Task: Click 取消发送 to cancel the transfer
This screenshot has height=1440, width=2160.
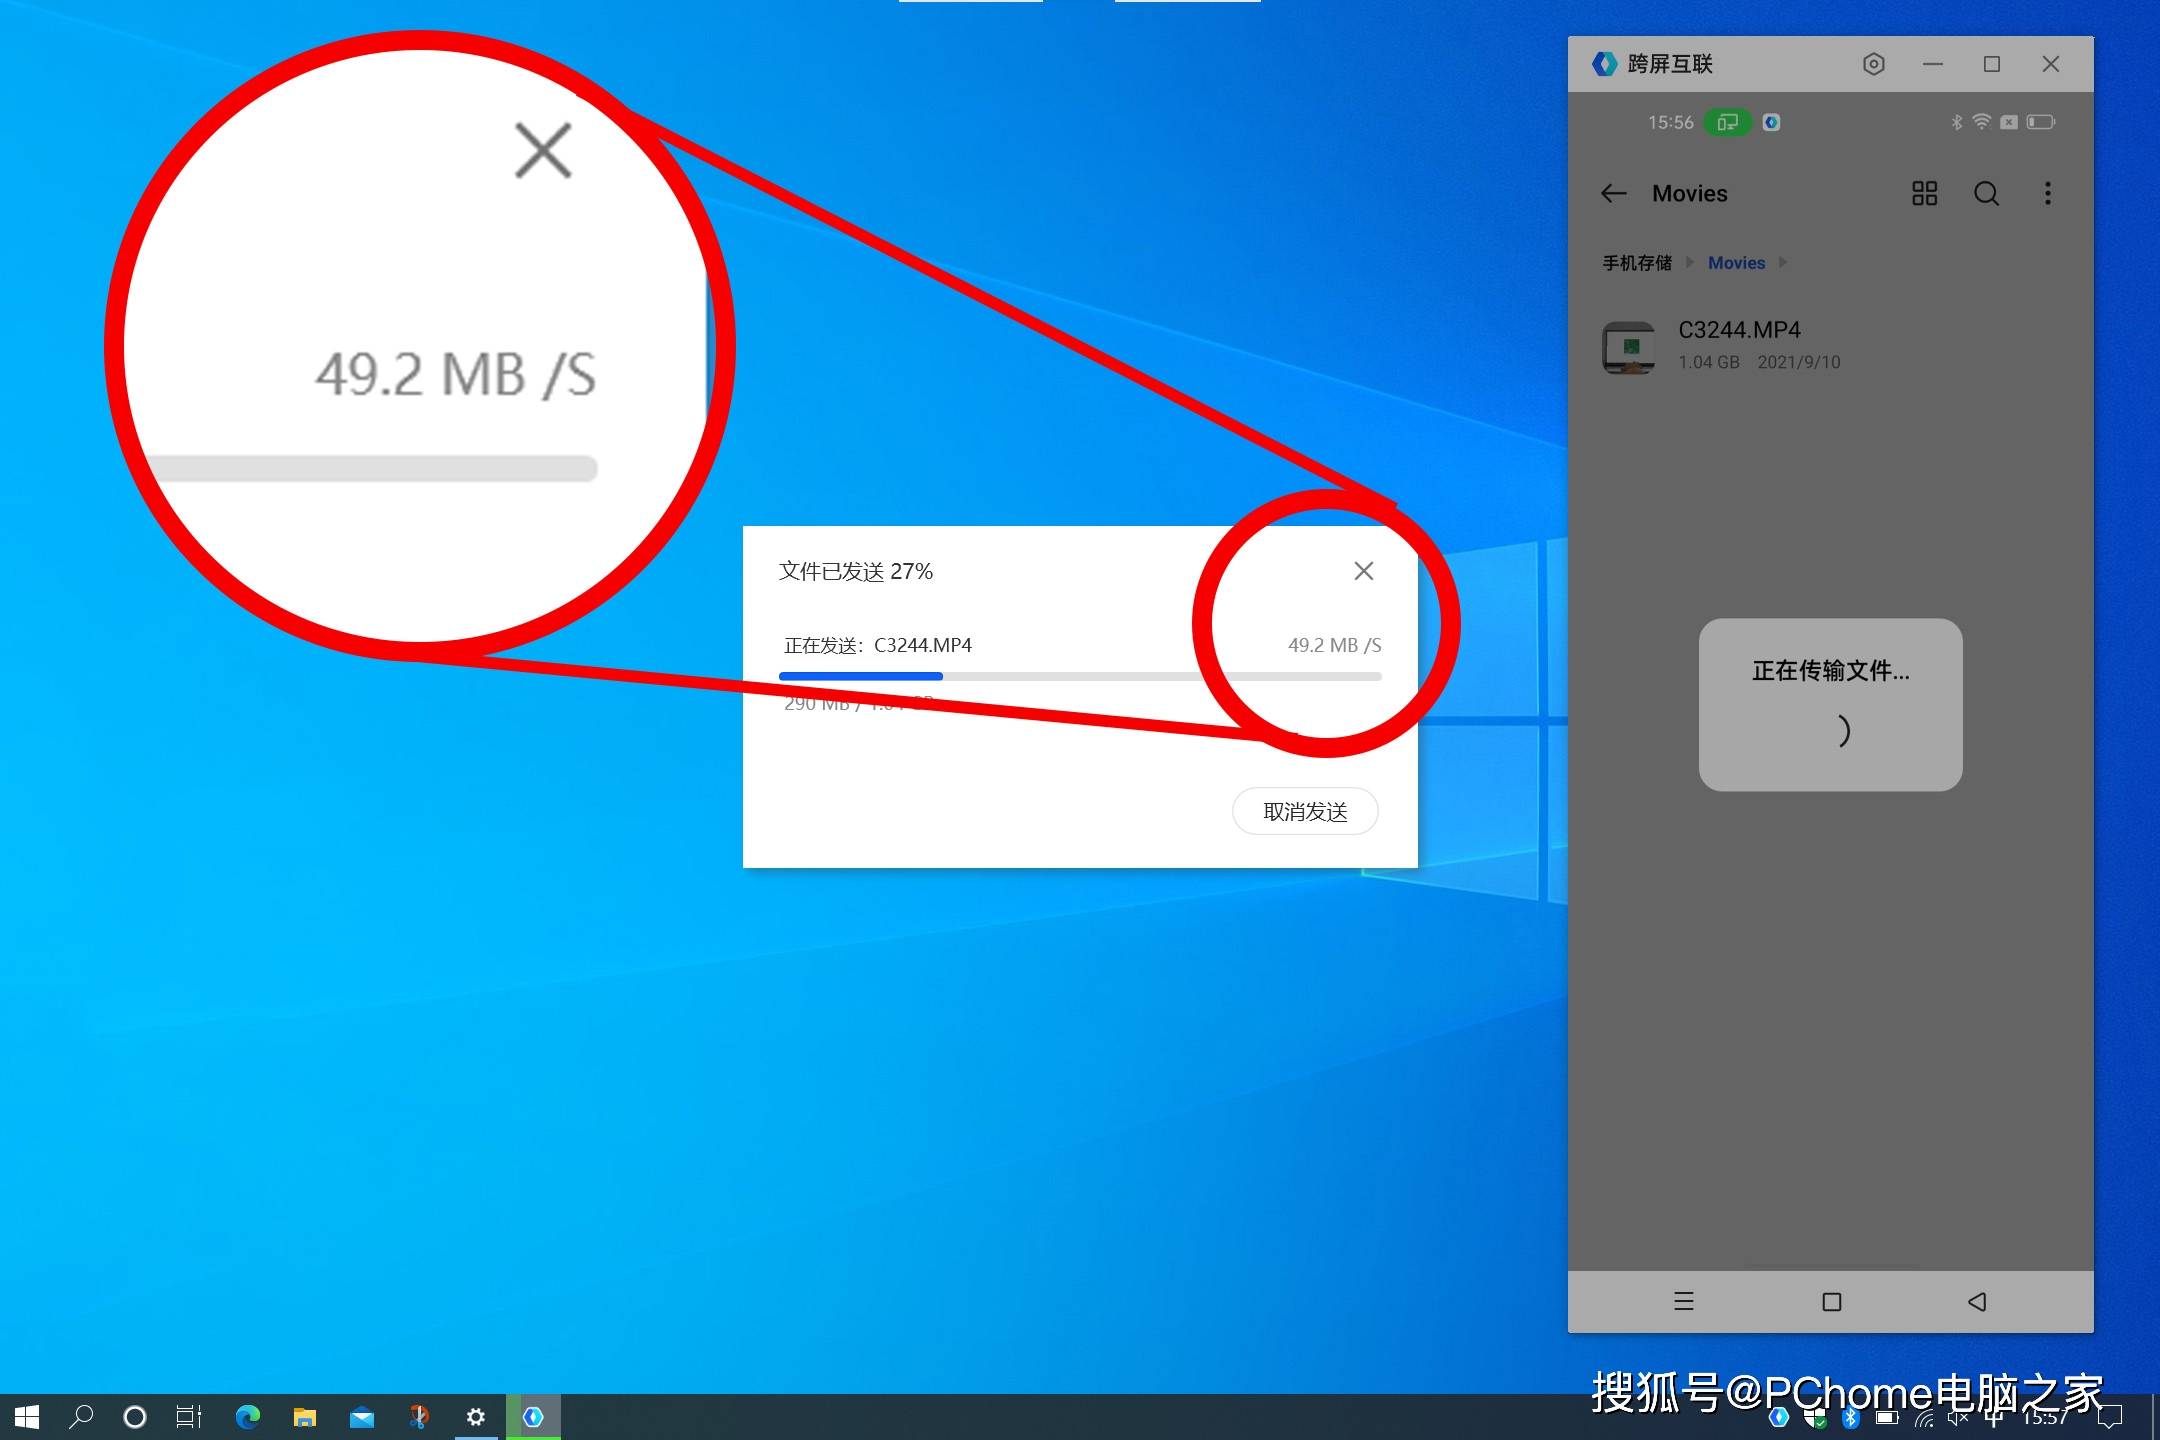Action: click(1305, 811)
